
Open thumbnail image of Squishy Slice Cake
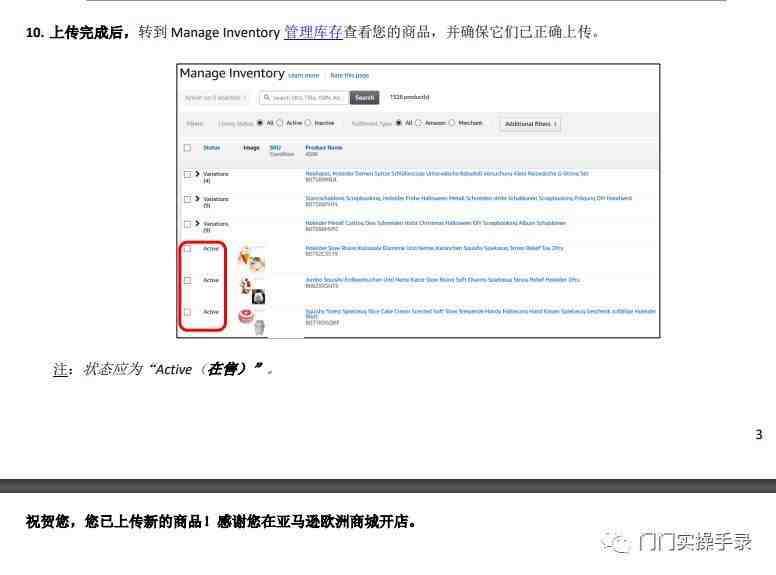[x=252, y=321]
